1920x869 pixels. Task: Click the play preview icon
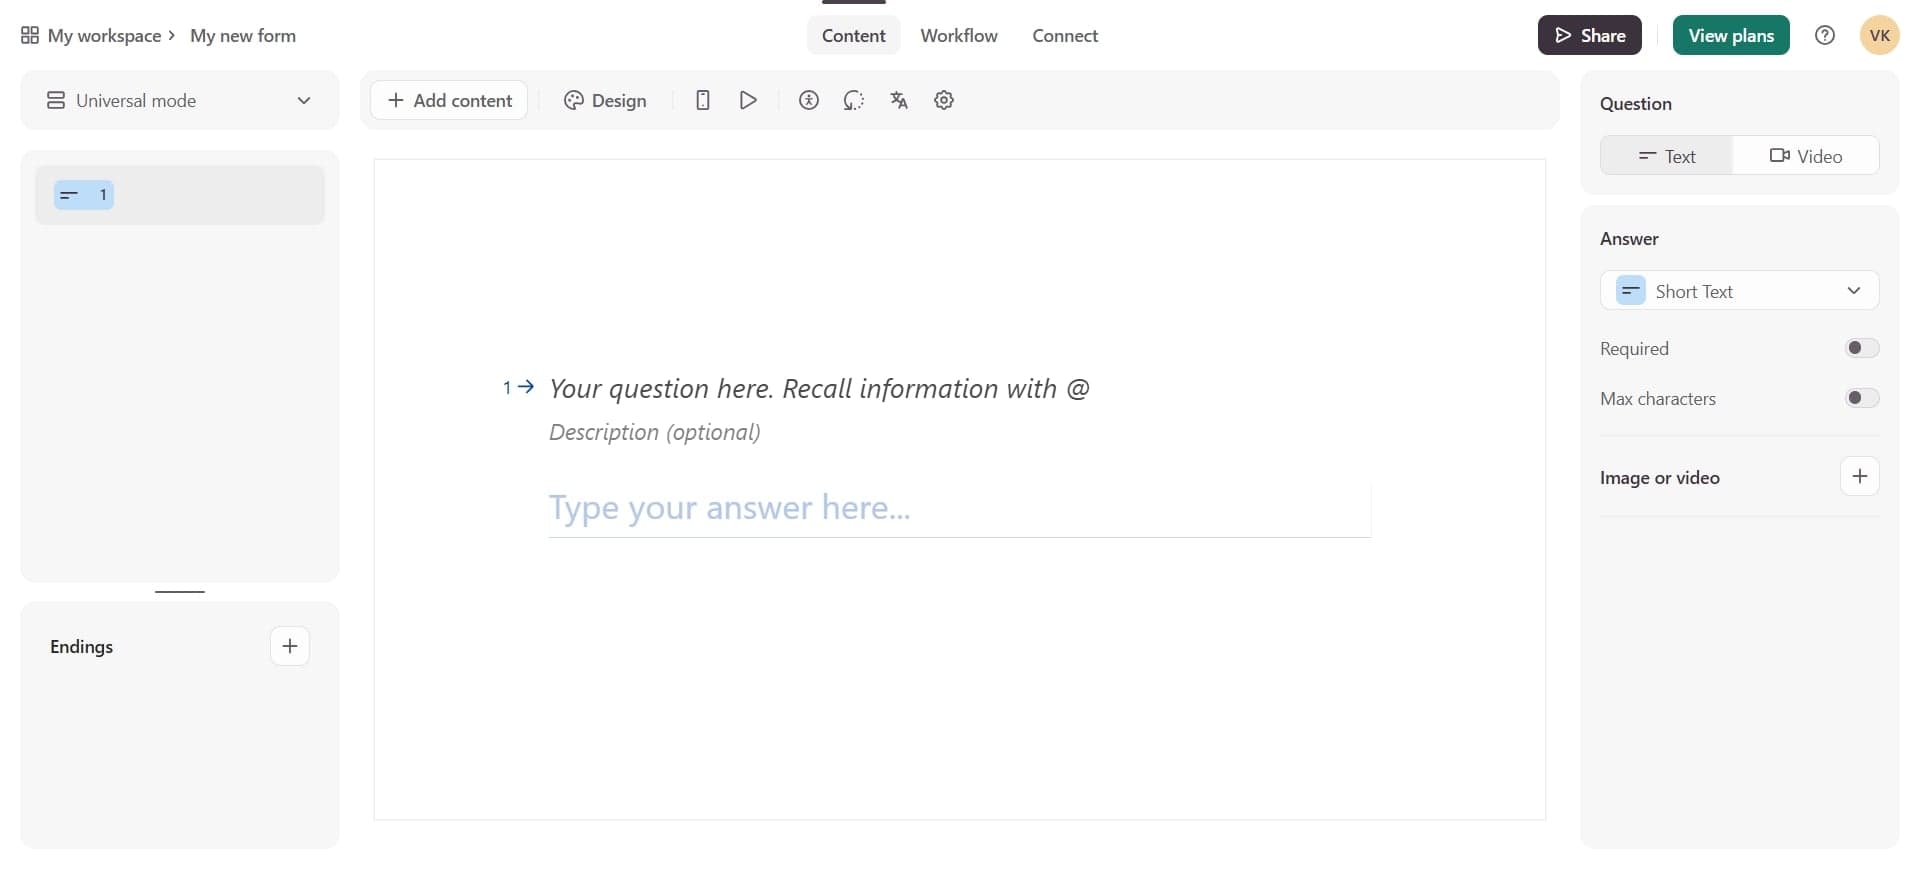pyautogui.click(x=748, y=100)
